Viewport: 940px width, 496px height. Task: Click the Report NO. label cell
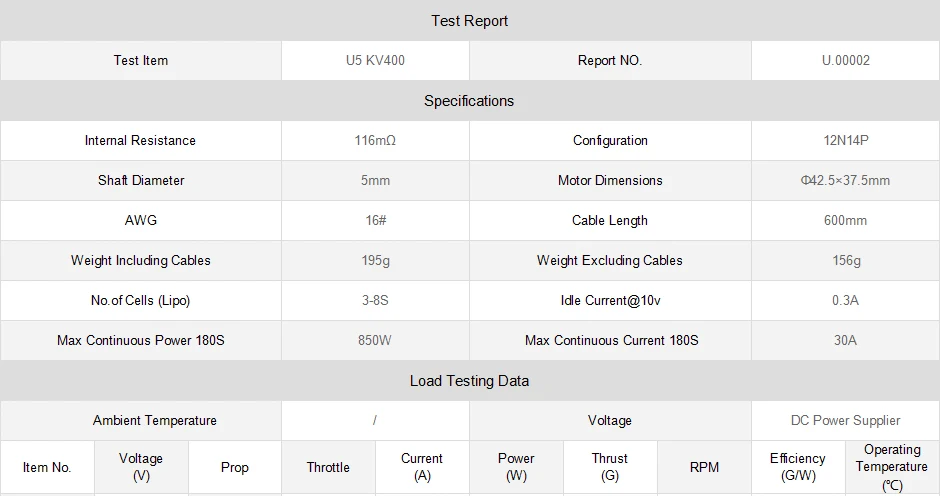pos(610,60)
